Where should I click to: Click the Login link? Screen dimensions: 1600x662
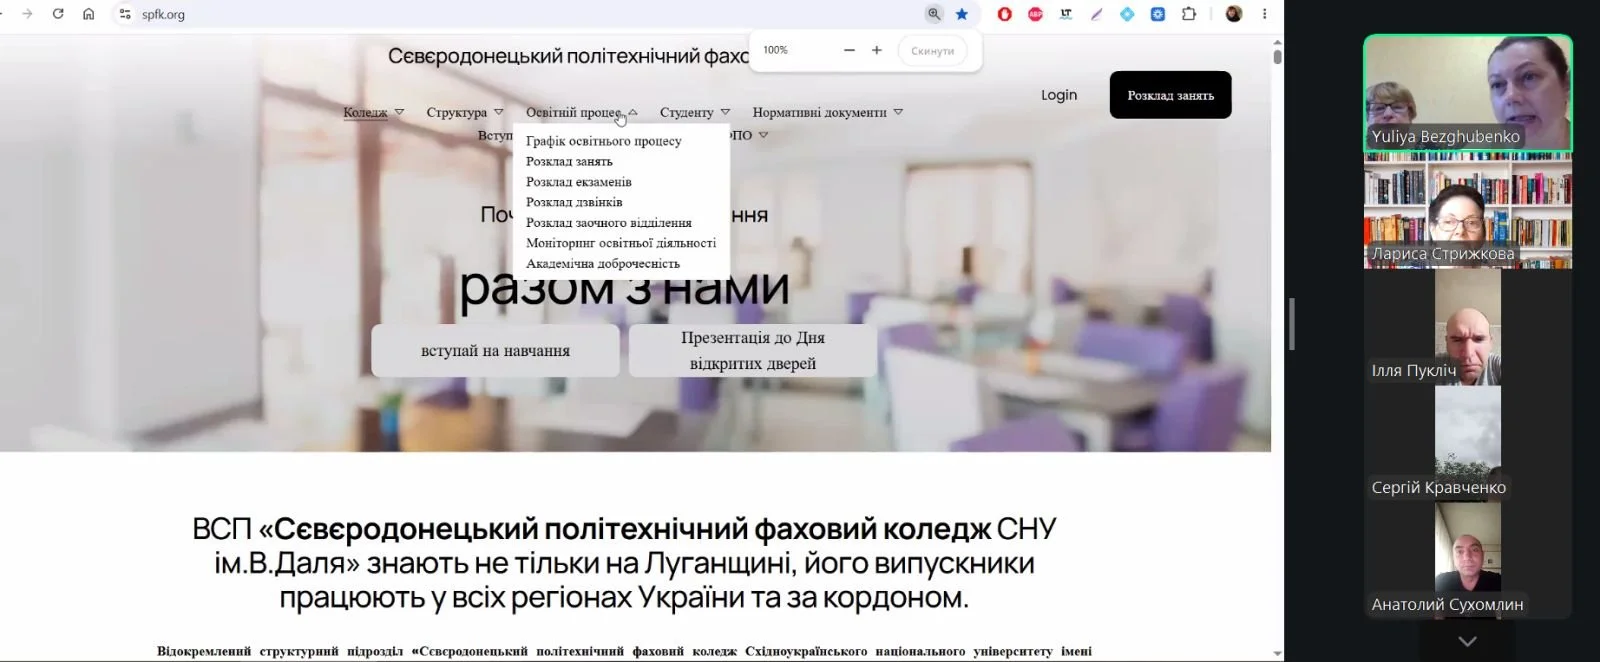(1059, 95)
